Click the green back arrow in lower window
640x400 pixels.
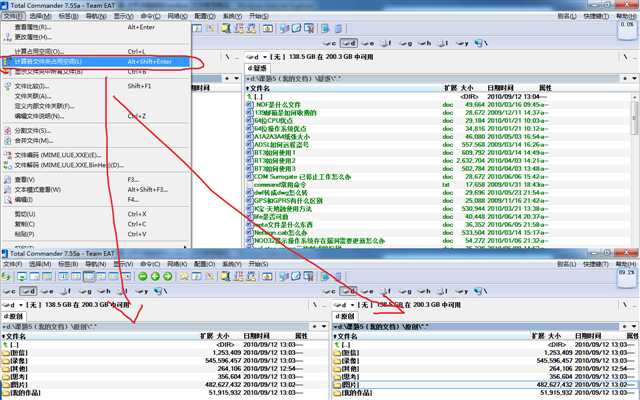pyautogui.click(x=142, y=277)
